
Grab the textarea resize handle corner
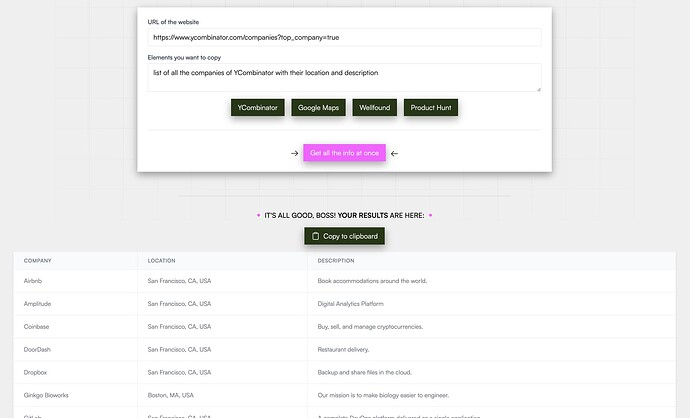pos(538,89)
